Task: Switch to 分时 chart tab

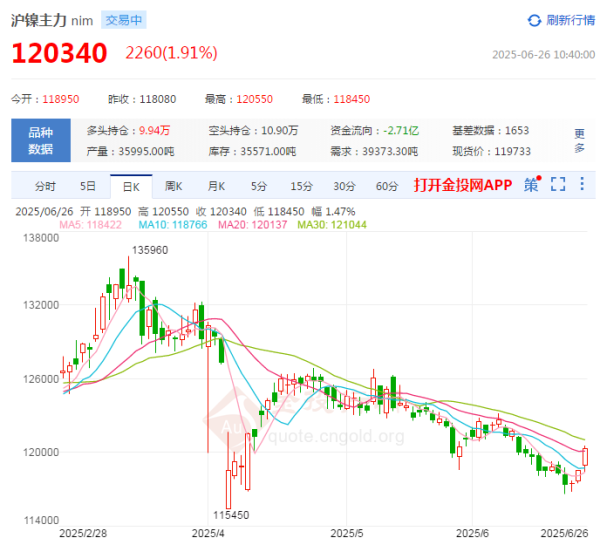Action: pyautogui.click(x=45, y=186)
